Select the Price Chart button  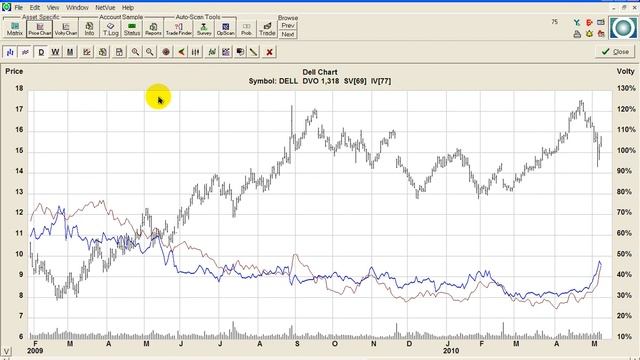[40, 29]
